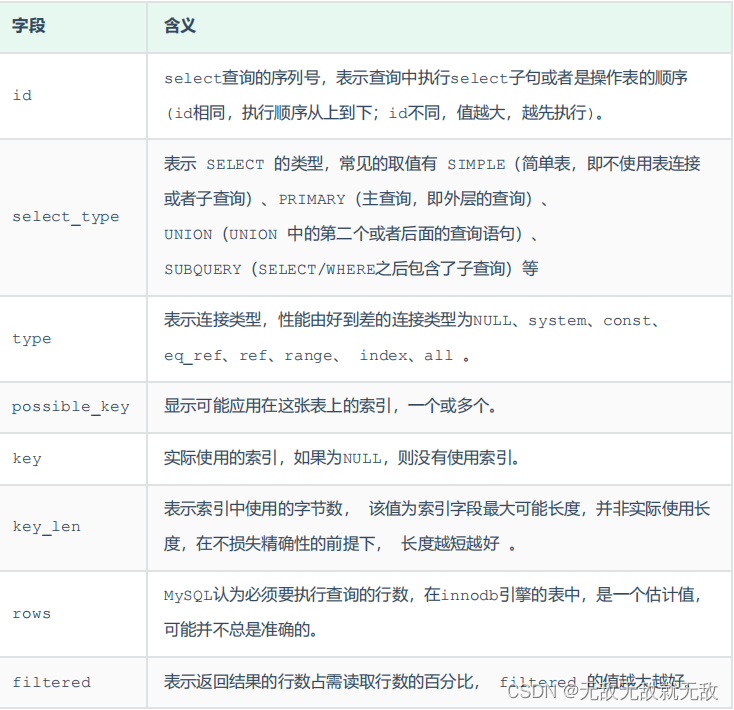This screenshot has height=710, width=734.
Task: Click the line starting 'UNION (UNION 中的第二个'
Action: (351, 234)
